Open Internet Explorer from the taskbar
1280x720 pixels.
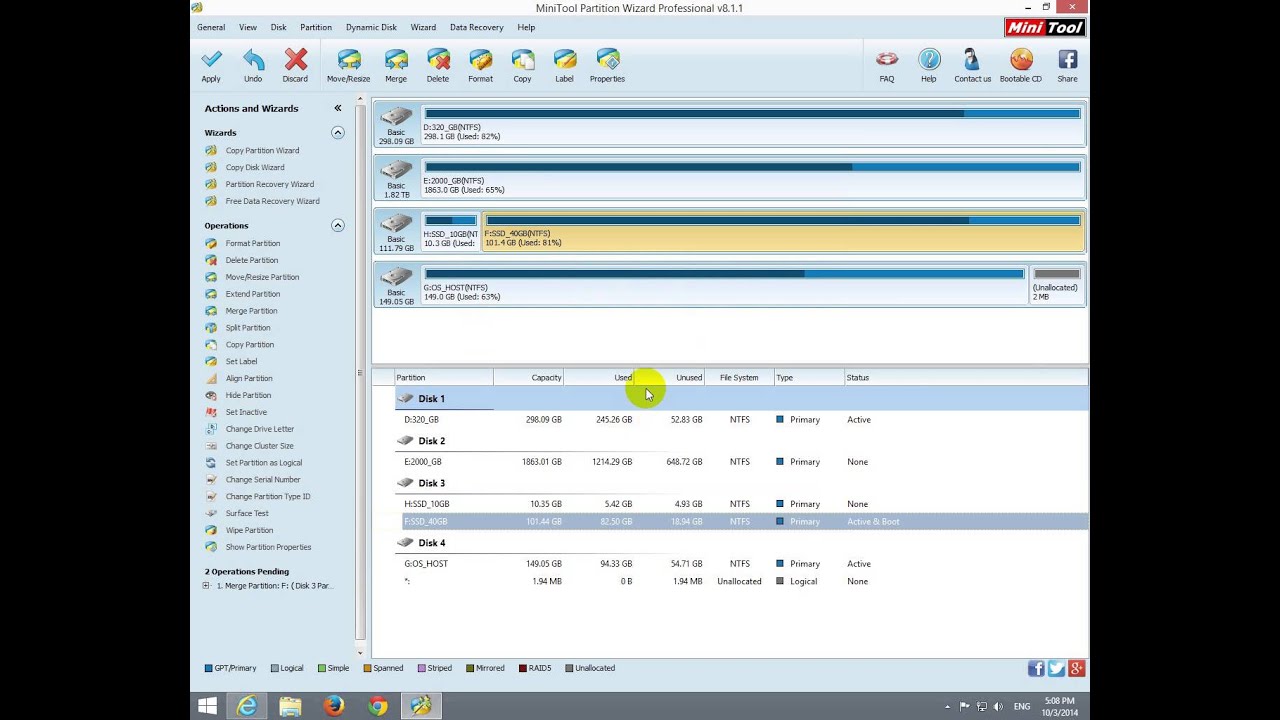(246, 706)
